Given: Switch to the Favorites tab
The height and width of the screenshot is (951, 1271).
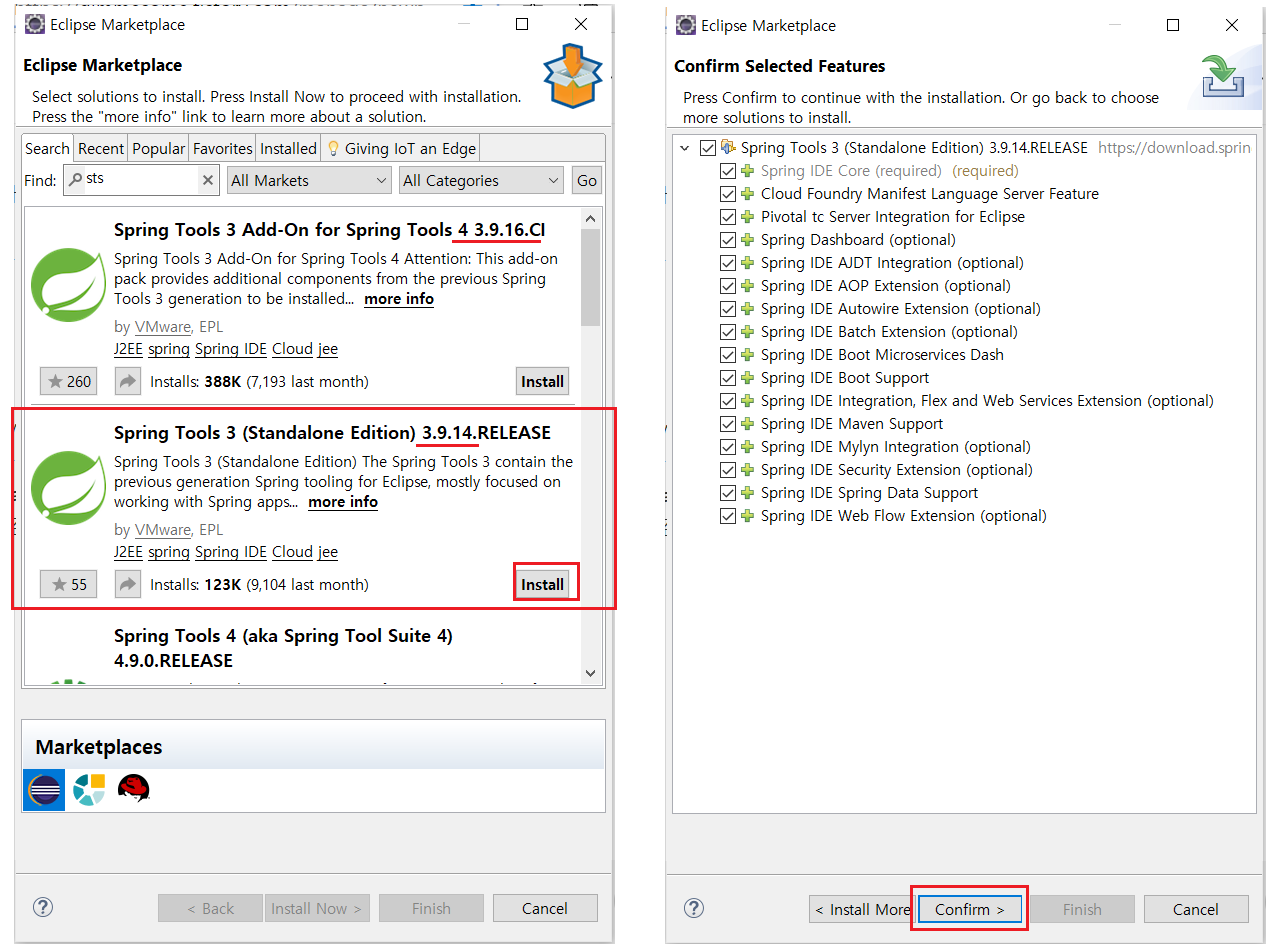Looking at the screenshot, I should pyautogui.click(x=223, y=148).
